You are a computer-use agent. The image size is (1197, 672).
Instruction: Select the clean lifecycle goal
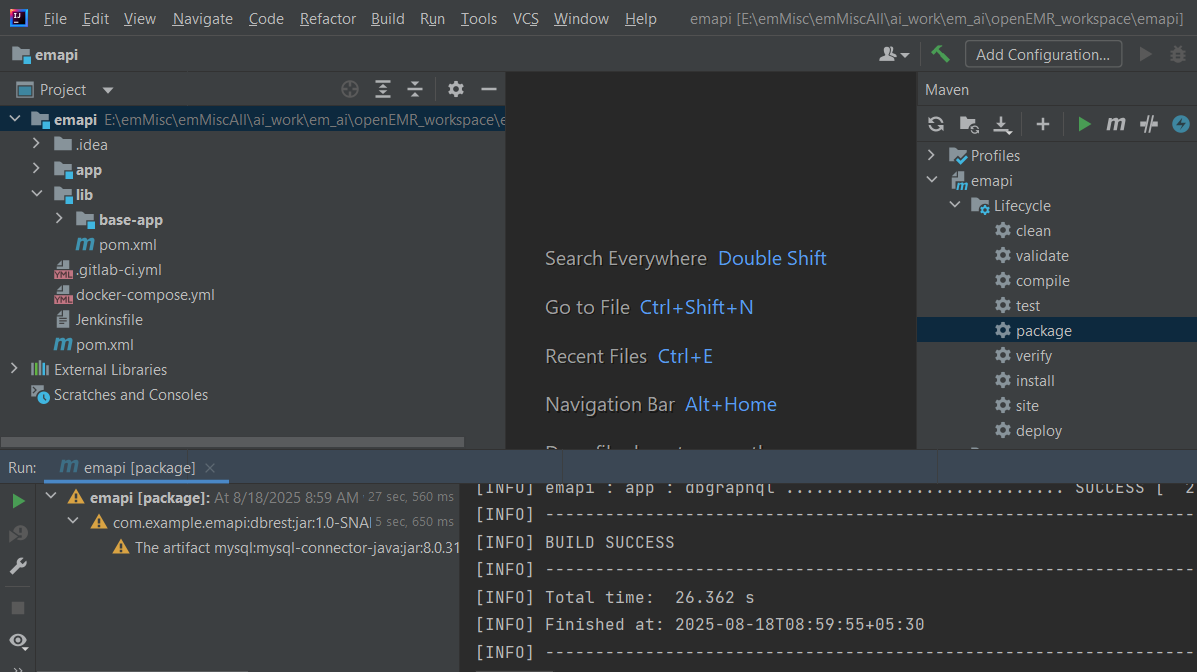coord(1033,231)
